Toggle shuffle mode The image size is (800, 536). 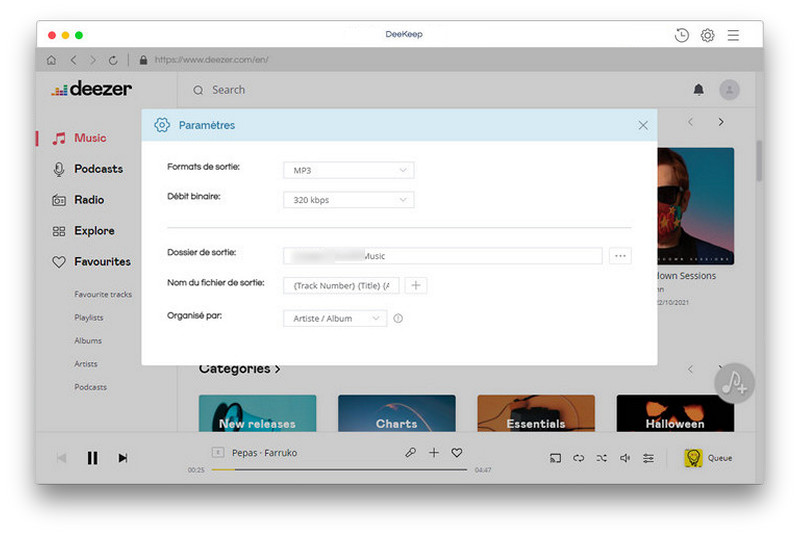(602, 458)
